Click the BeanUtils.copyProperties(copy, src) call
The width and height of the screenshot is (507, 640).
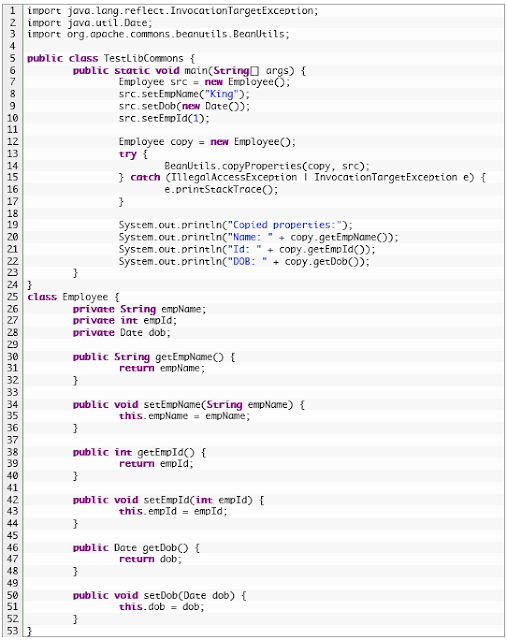point(267,166)
